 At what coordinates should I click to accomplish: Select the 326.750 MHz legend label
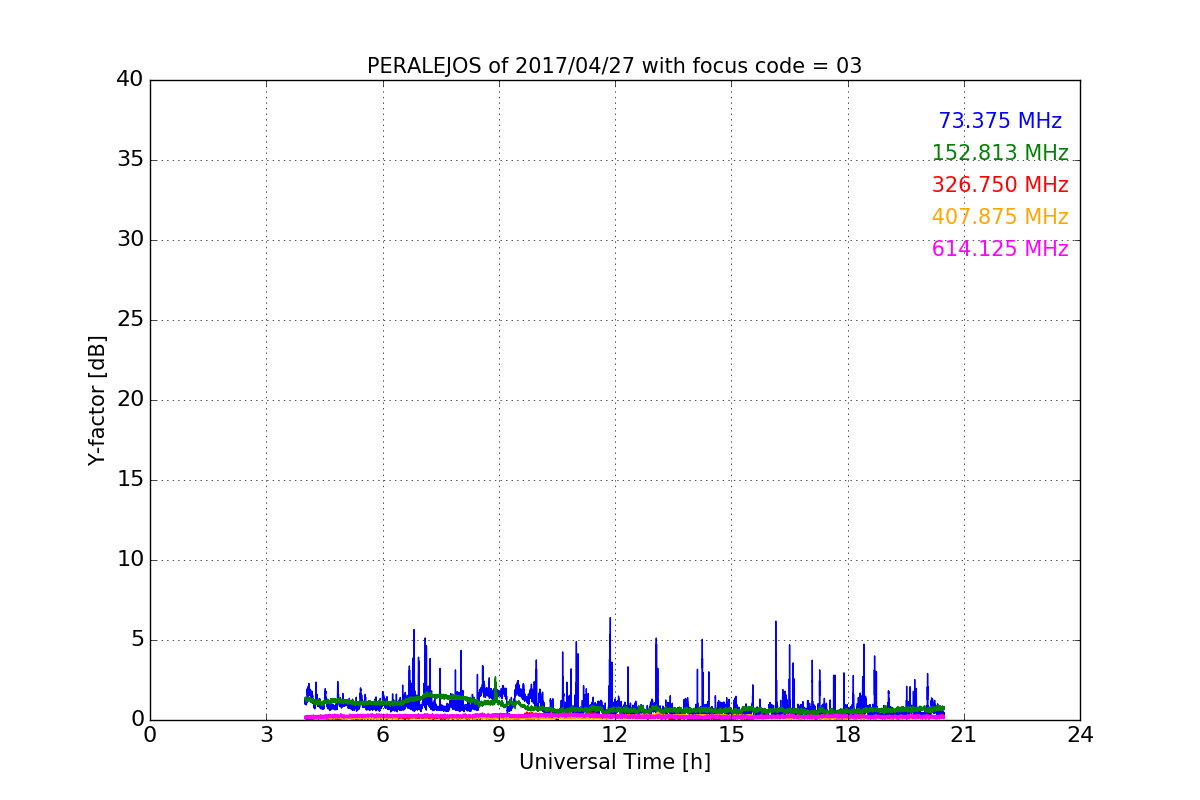point(1000,185)
